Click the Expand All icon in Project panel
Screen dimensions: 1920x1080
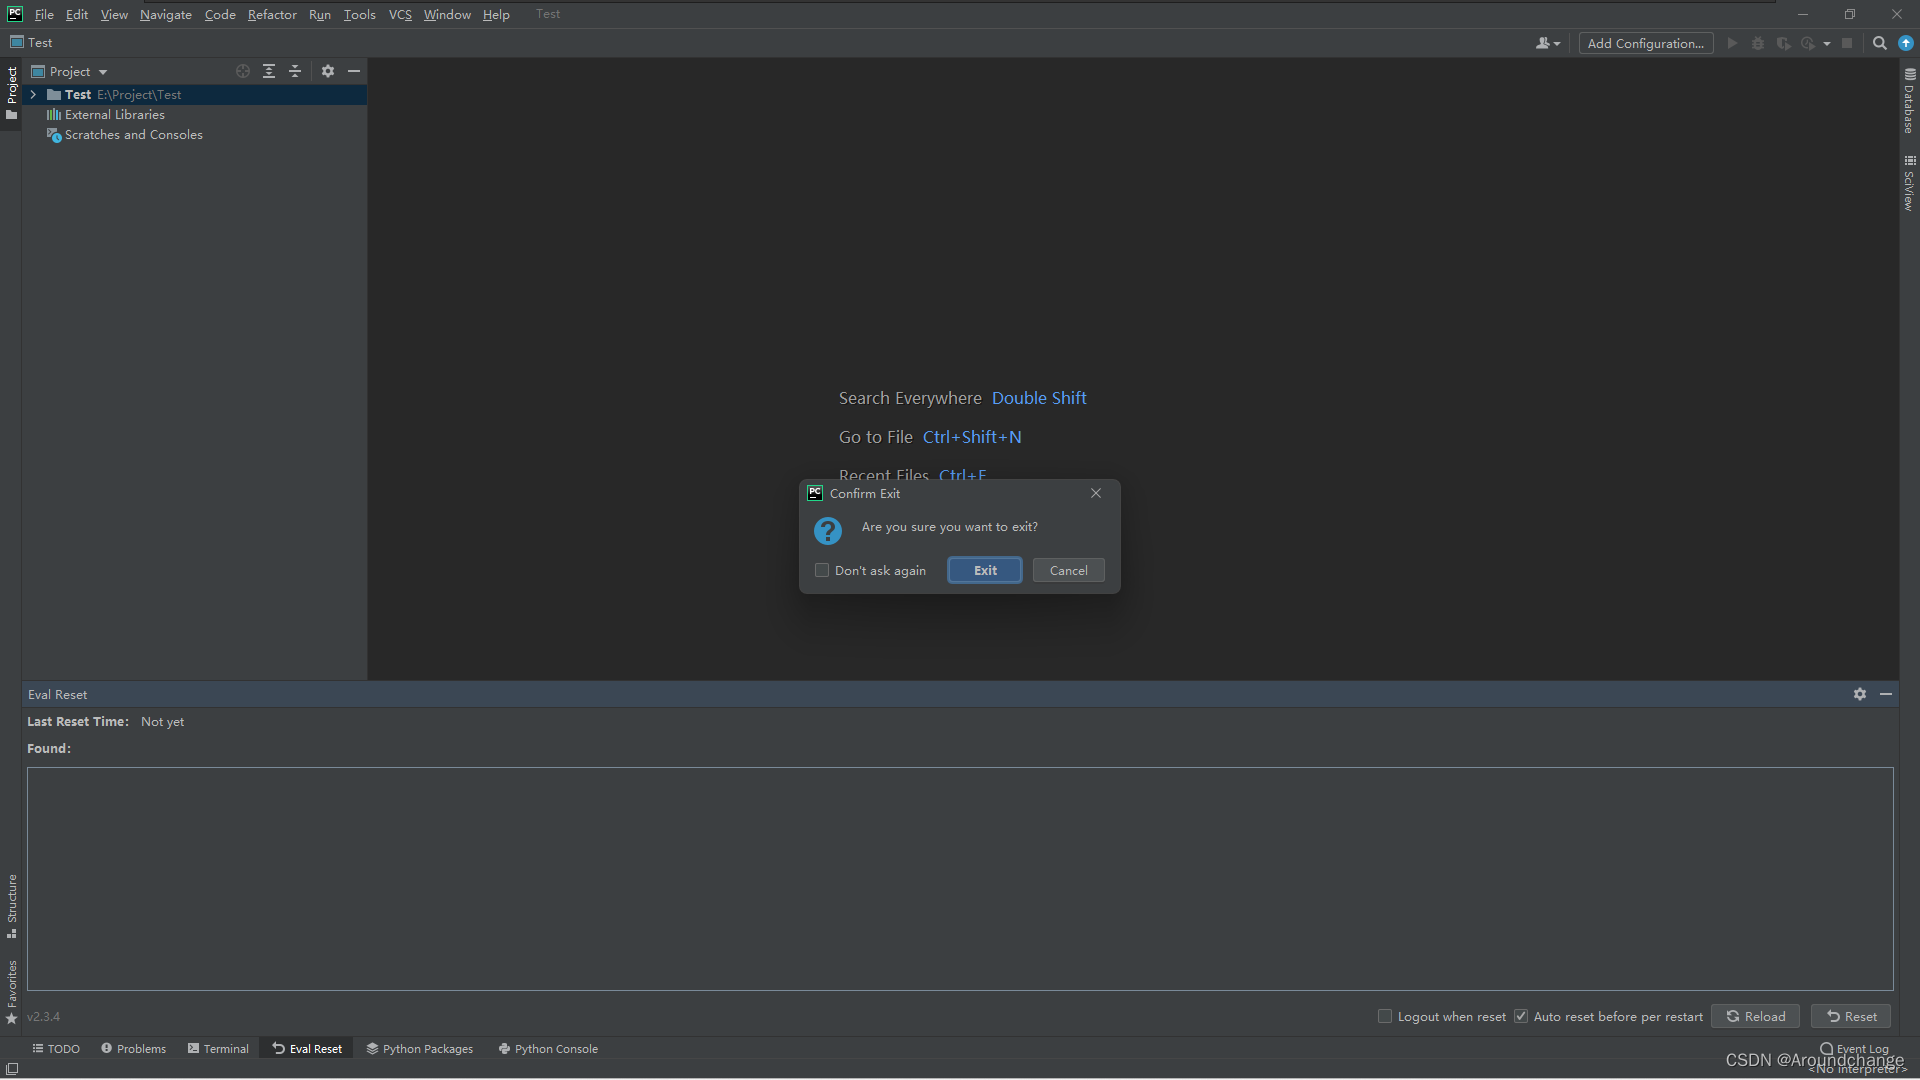pos(269,71)
